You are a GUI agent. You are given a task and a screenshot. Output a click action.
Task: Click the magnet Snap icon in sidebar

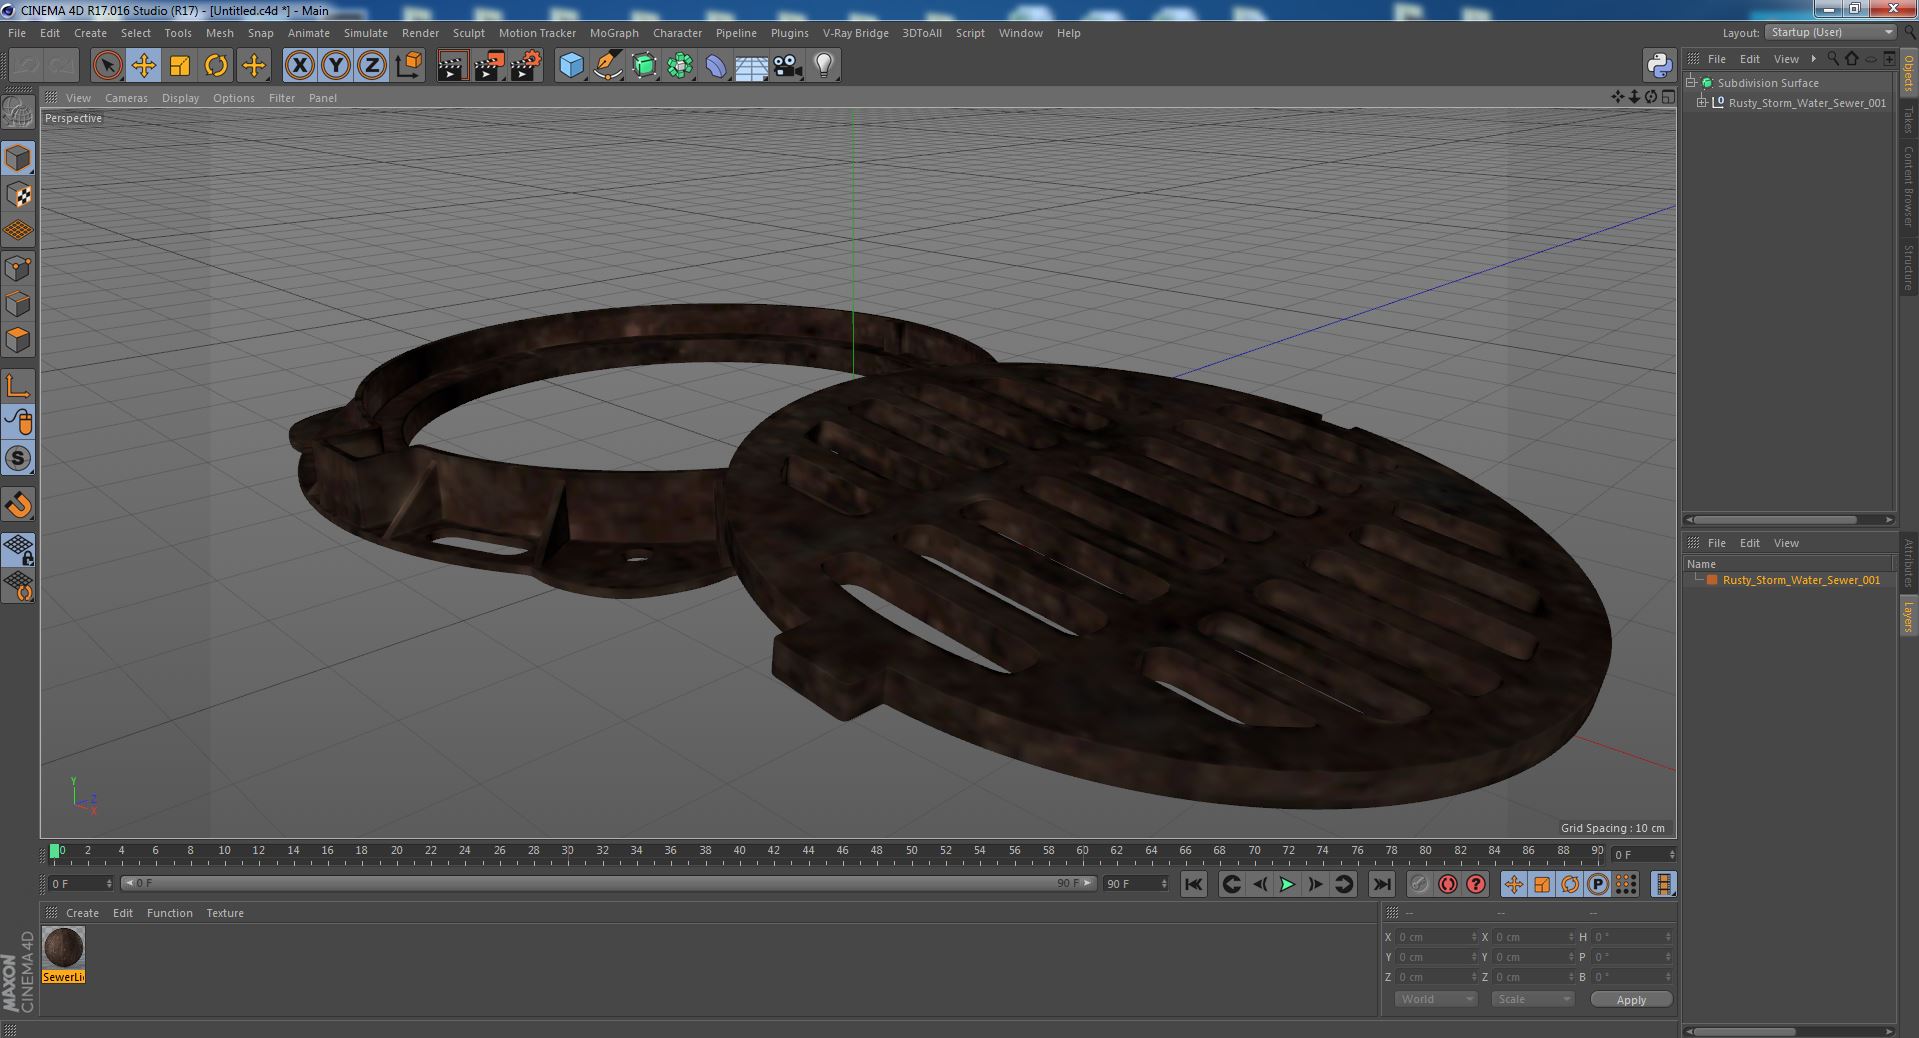(18, 505)
